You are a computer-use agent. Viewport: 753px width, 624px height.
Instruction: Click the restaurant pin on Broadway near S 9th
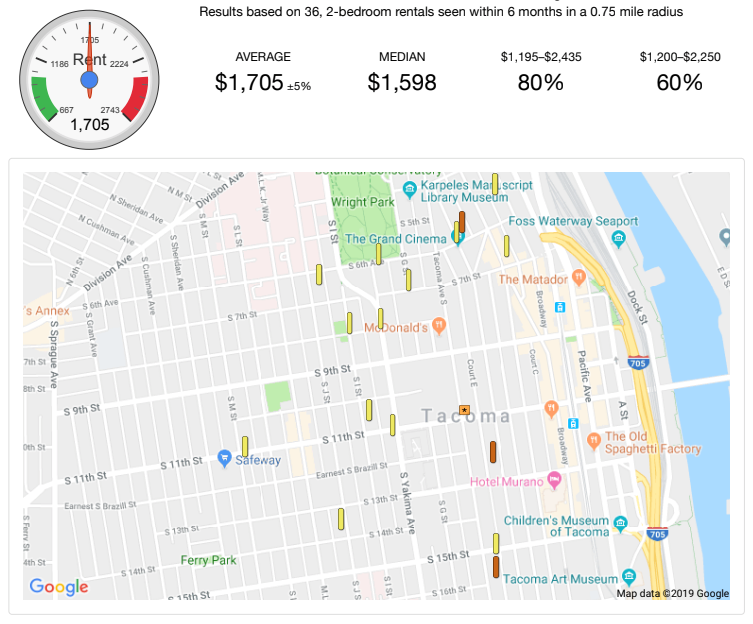[551, 408]
